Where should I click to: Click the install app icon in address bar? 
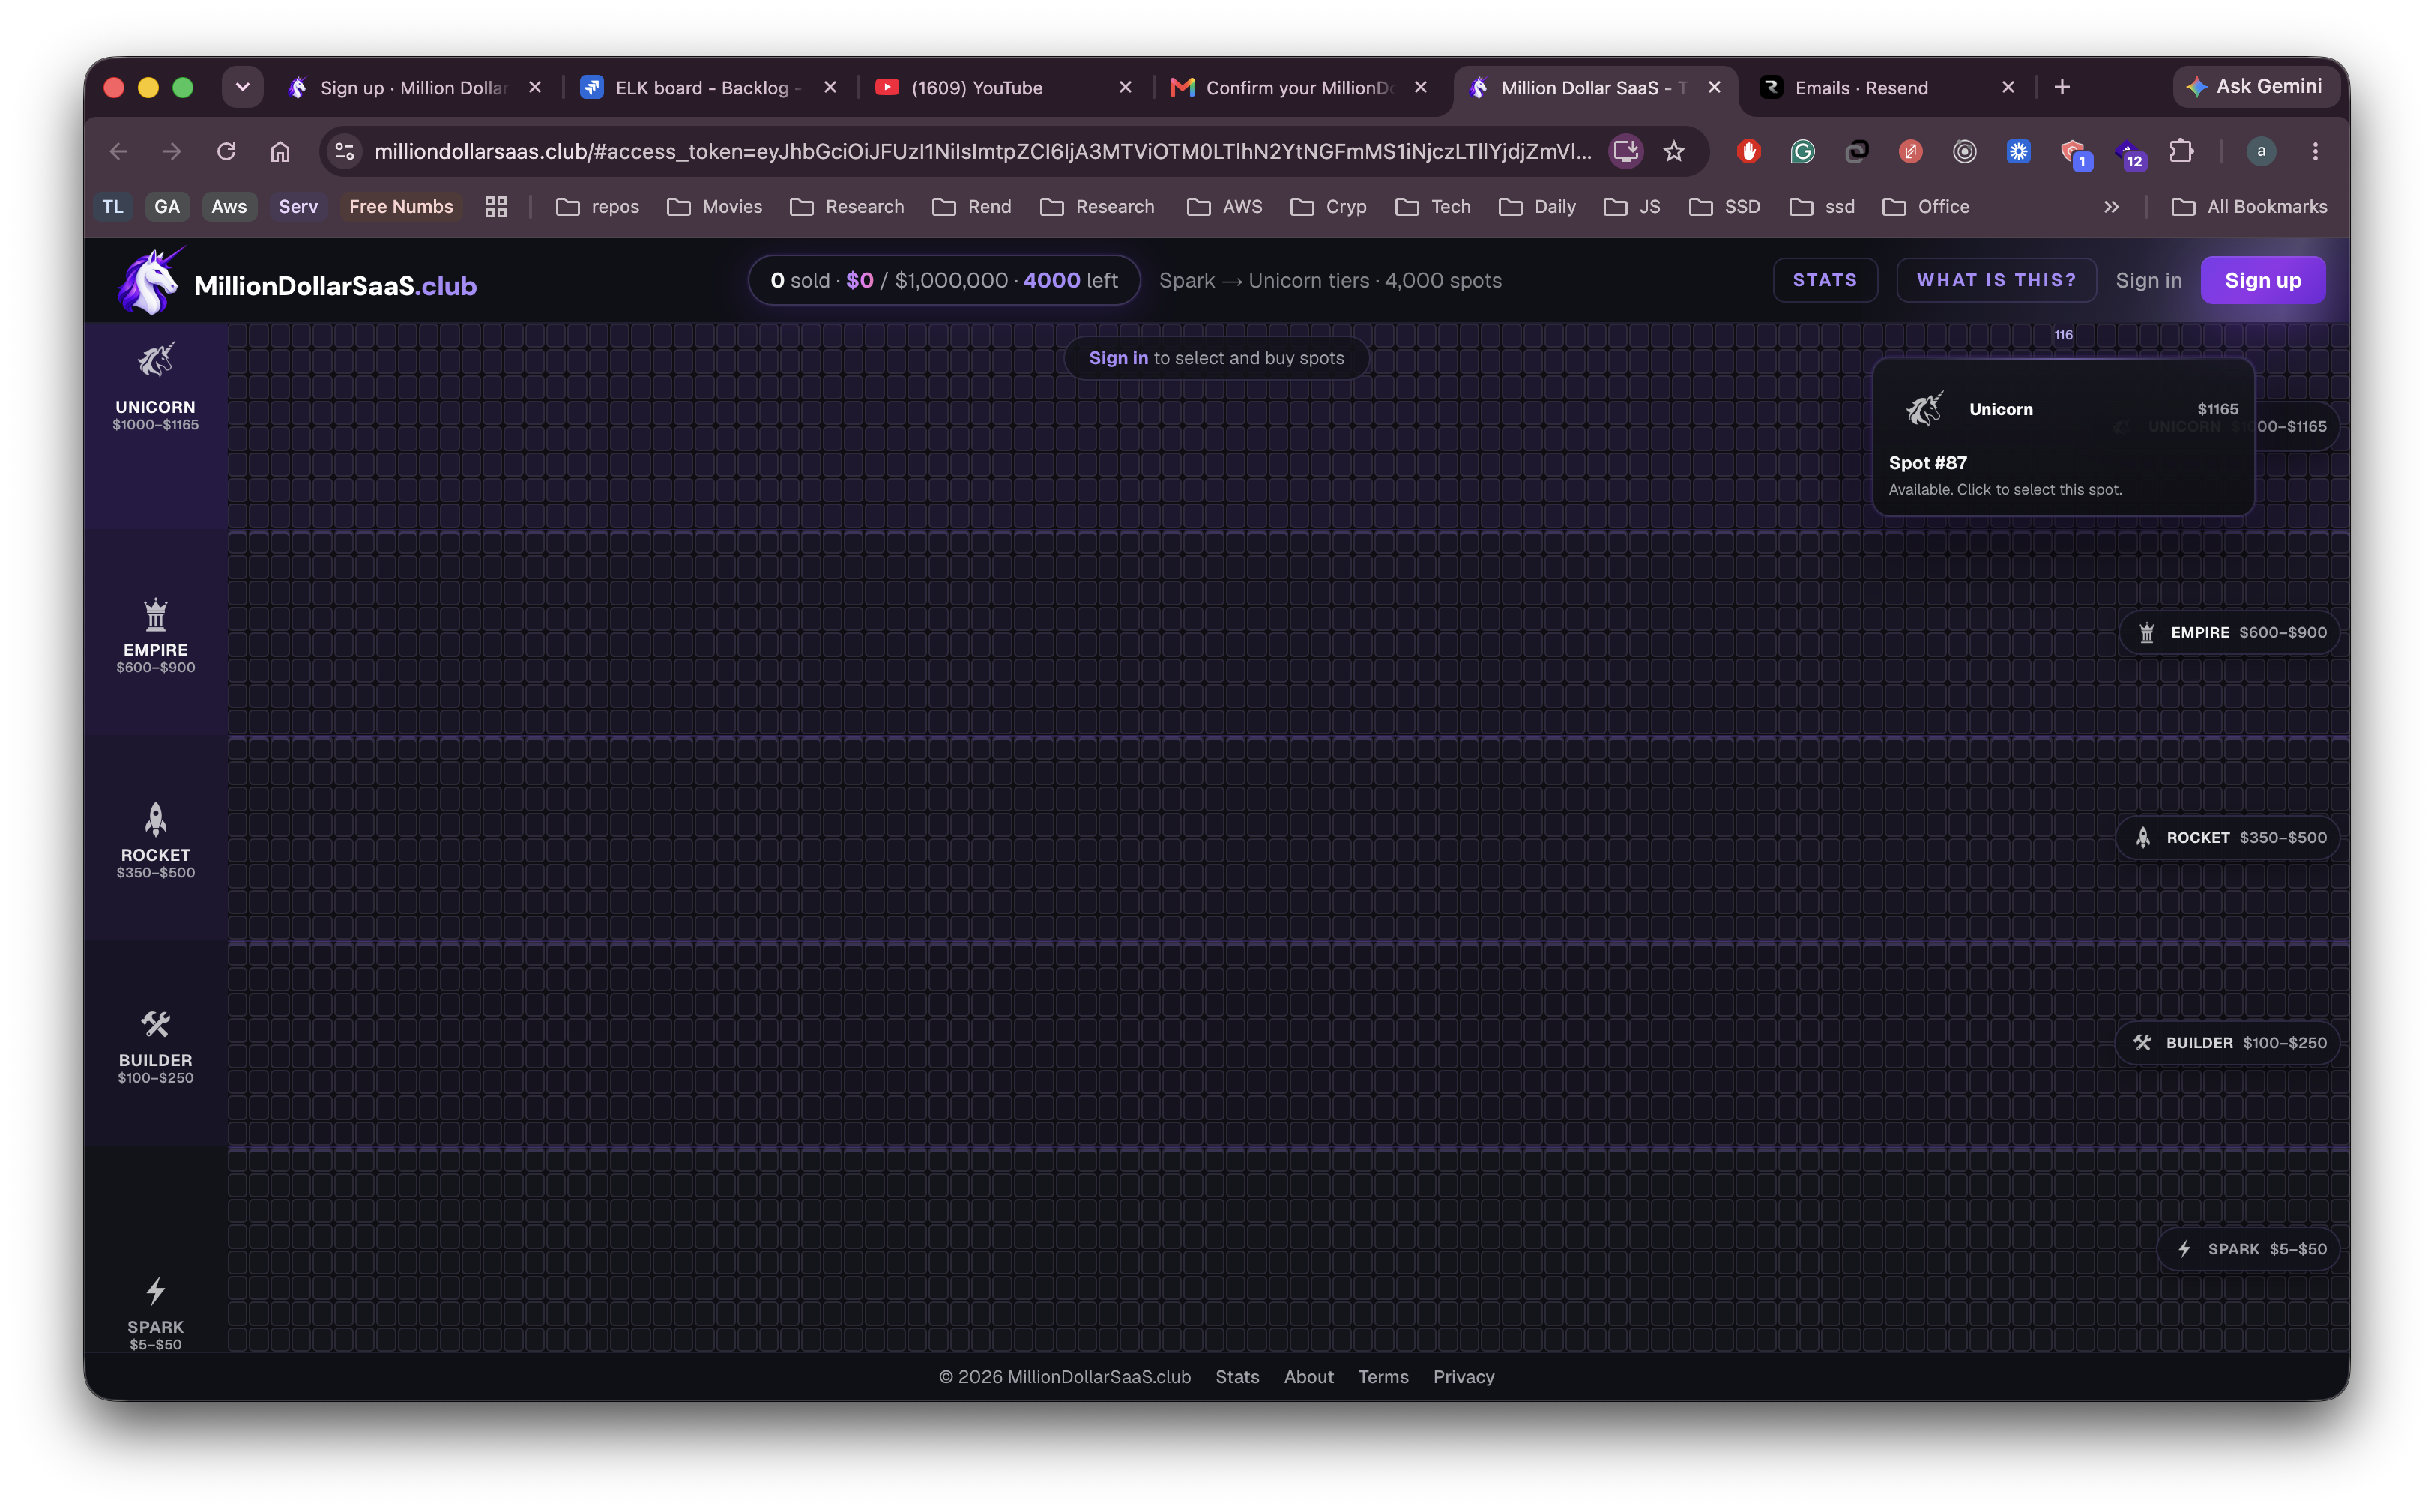click(x=1625, y=151)
